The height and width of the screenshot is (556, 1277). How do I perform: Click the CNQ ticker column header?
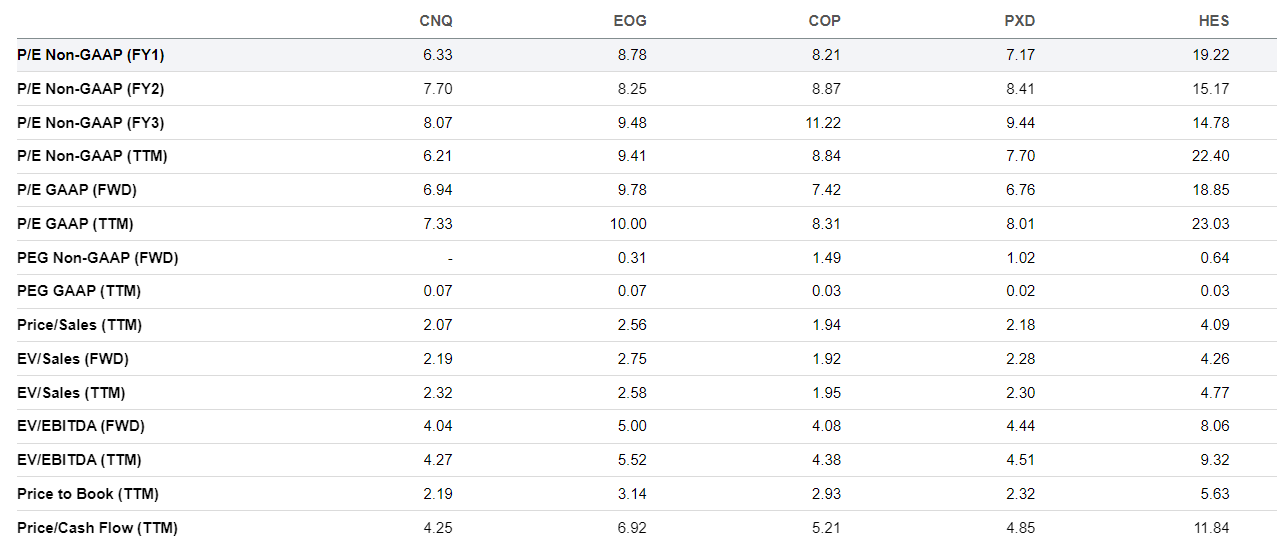pyautogui.click(x=435, y=21)
